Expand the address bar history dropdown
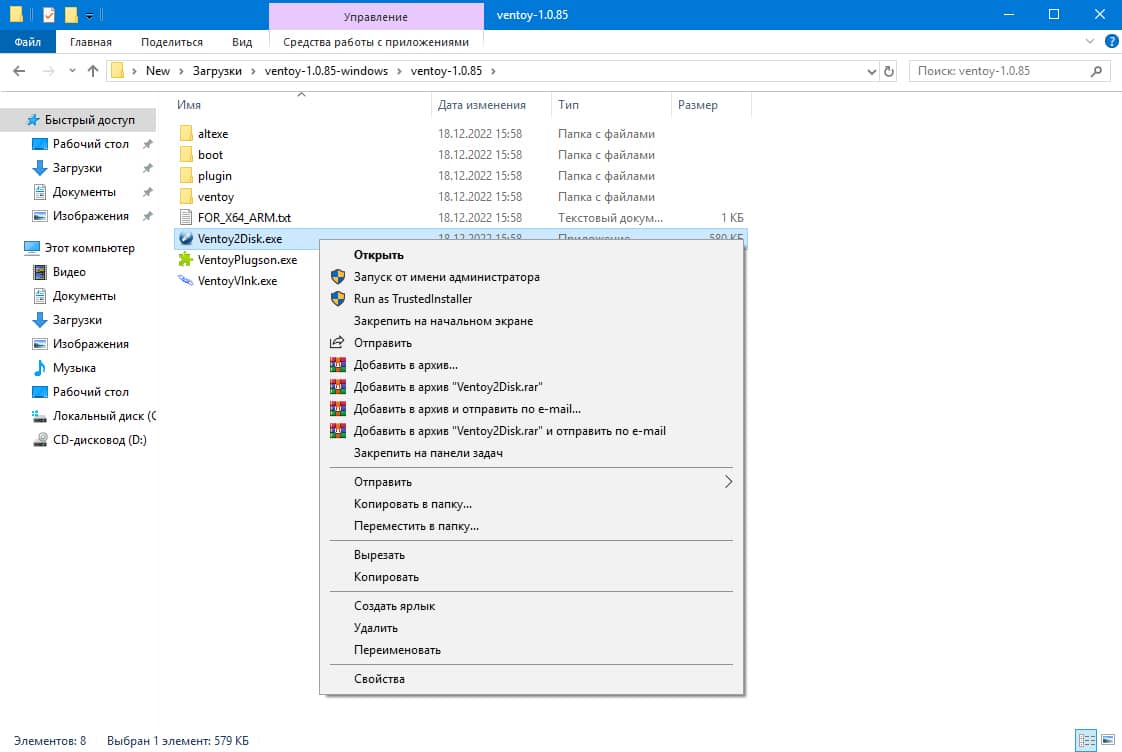1122x752 pixels. click(x=871, y=71)
